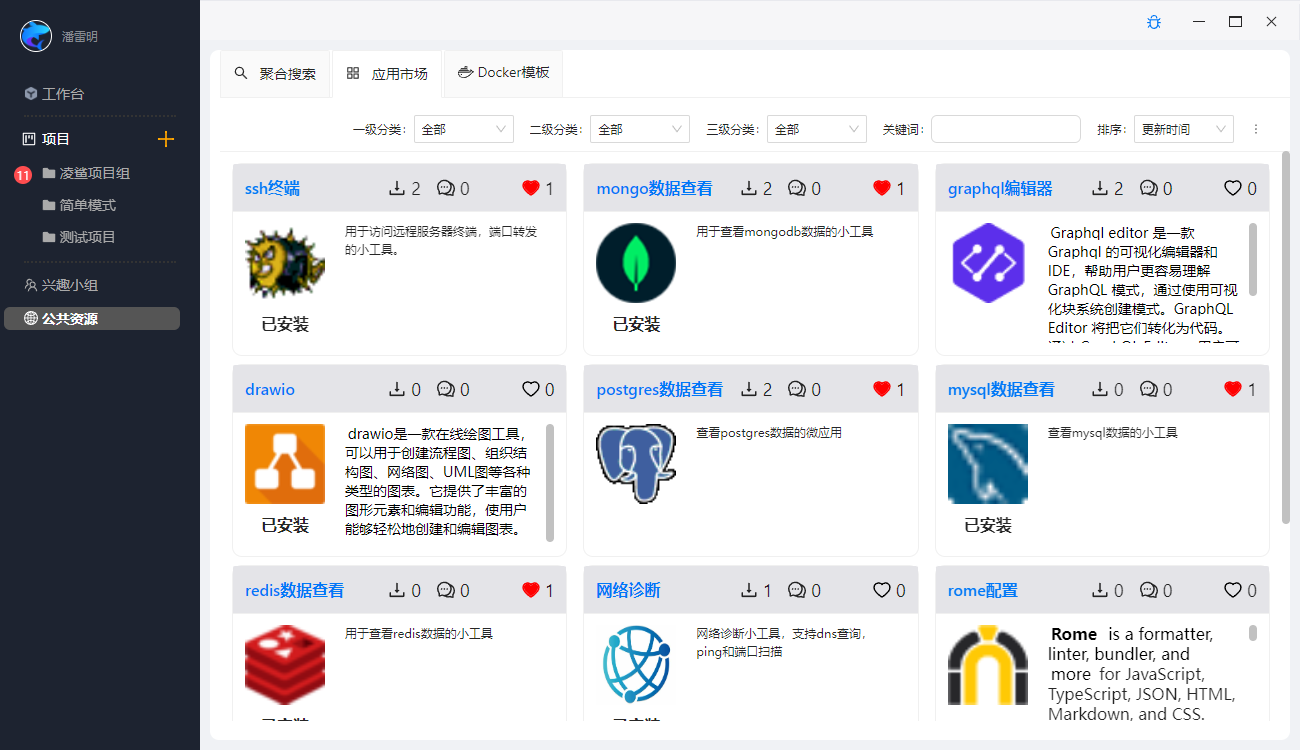
Task: Open the 排序 更新时间 dropdown
Action: [x=1184, y=129]
